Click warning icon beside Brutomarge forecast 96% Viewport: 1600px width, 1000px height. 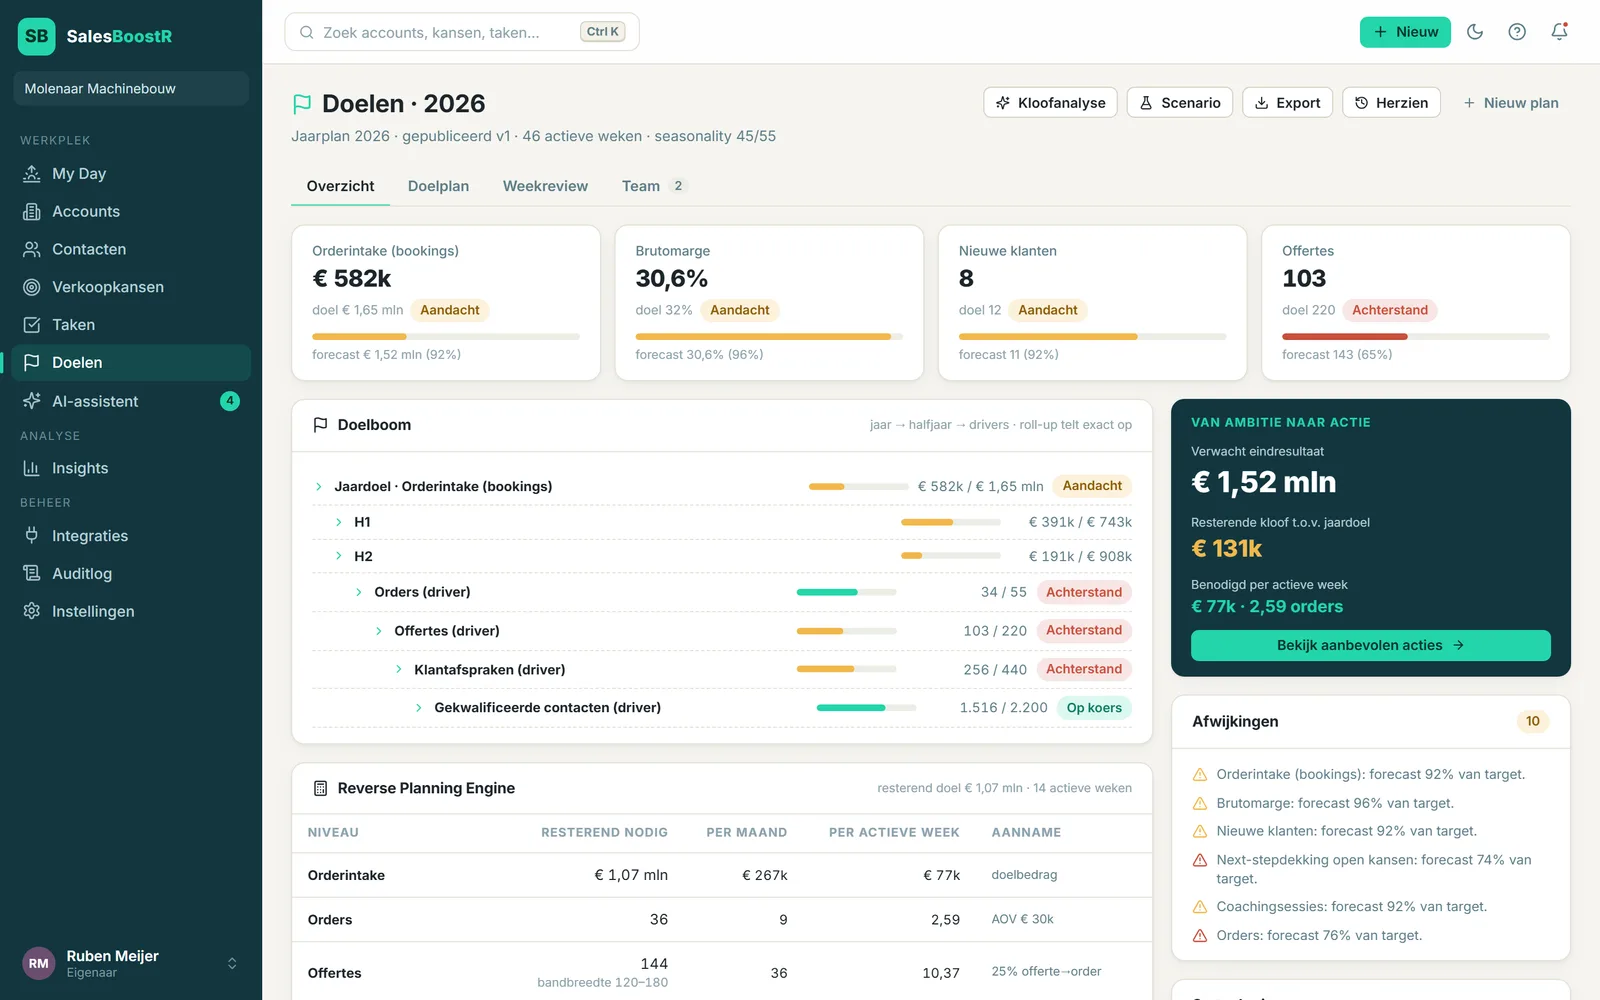click(1200, 803)
